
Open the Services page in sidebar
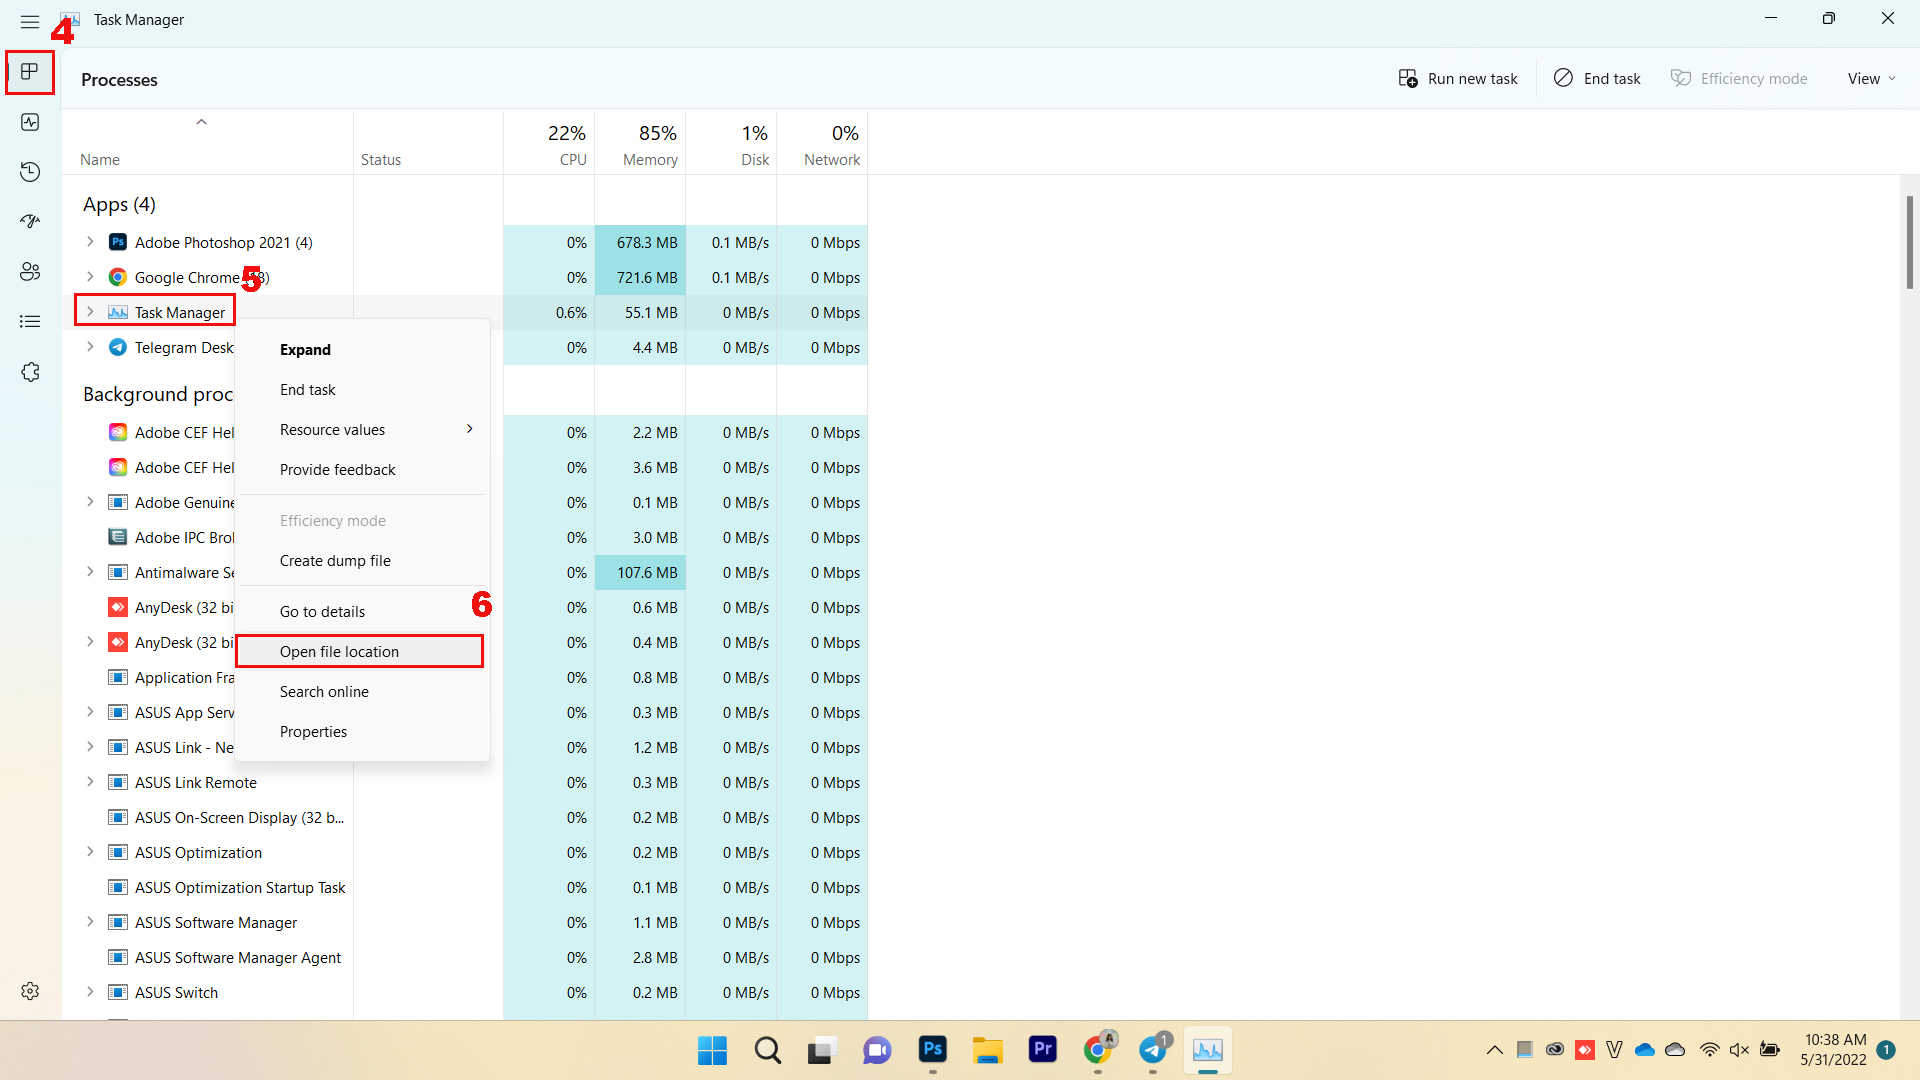[x=30, y=372]
